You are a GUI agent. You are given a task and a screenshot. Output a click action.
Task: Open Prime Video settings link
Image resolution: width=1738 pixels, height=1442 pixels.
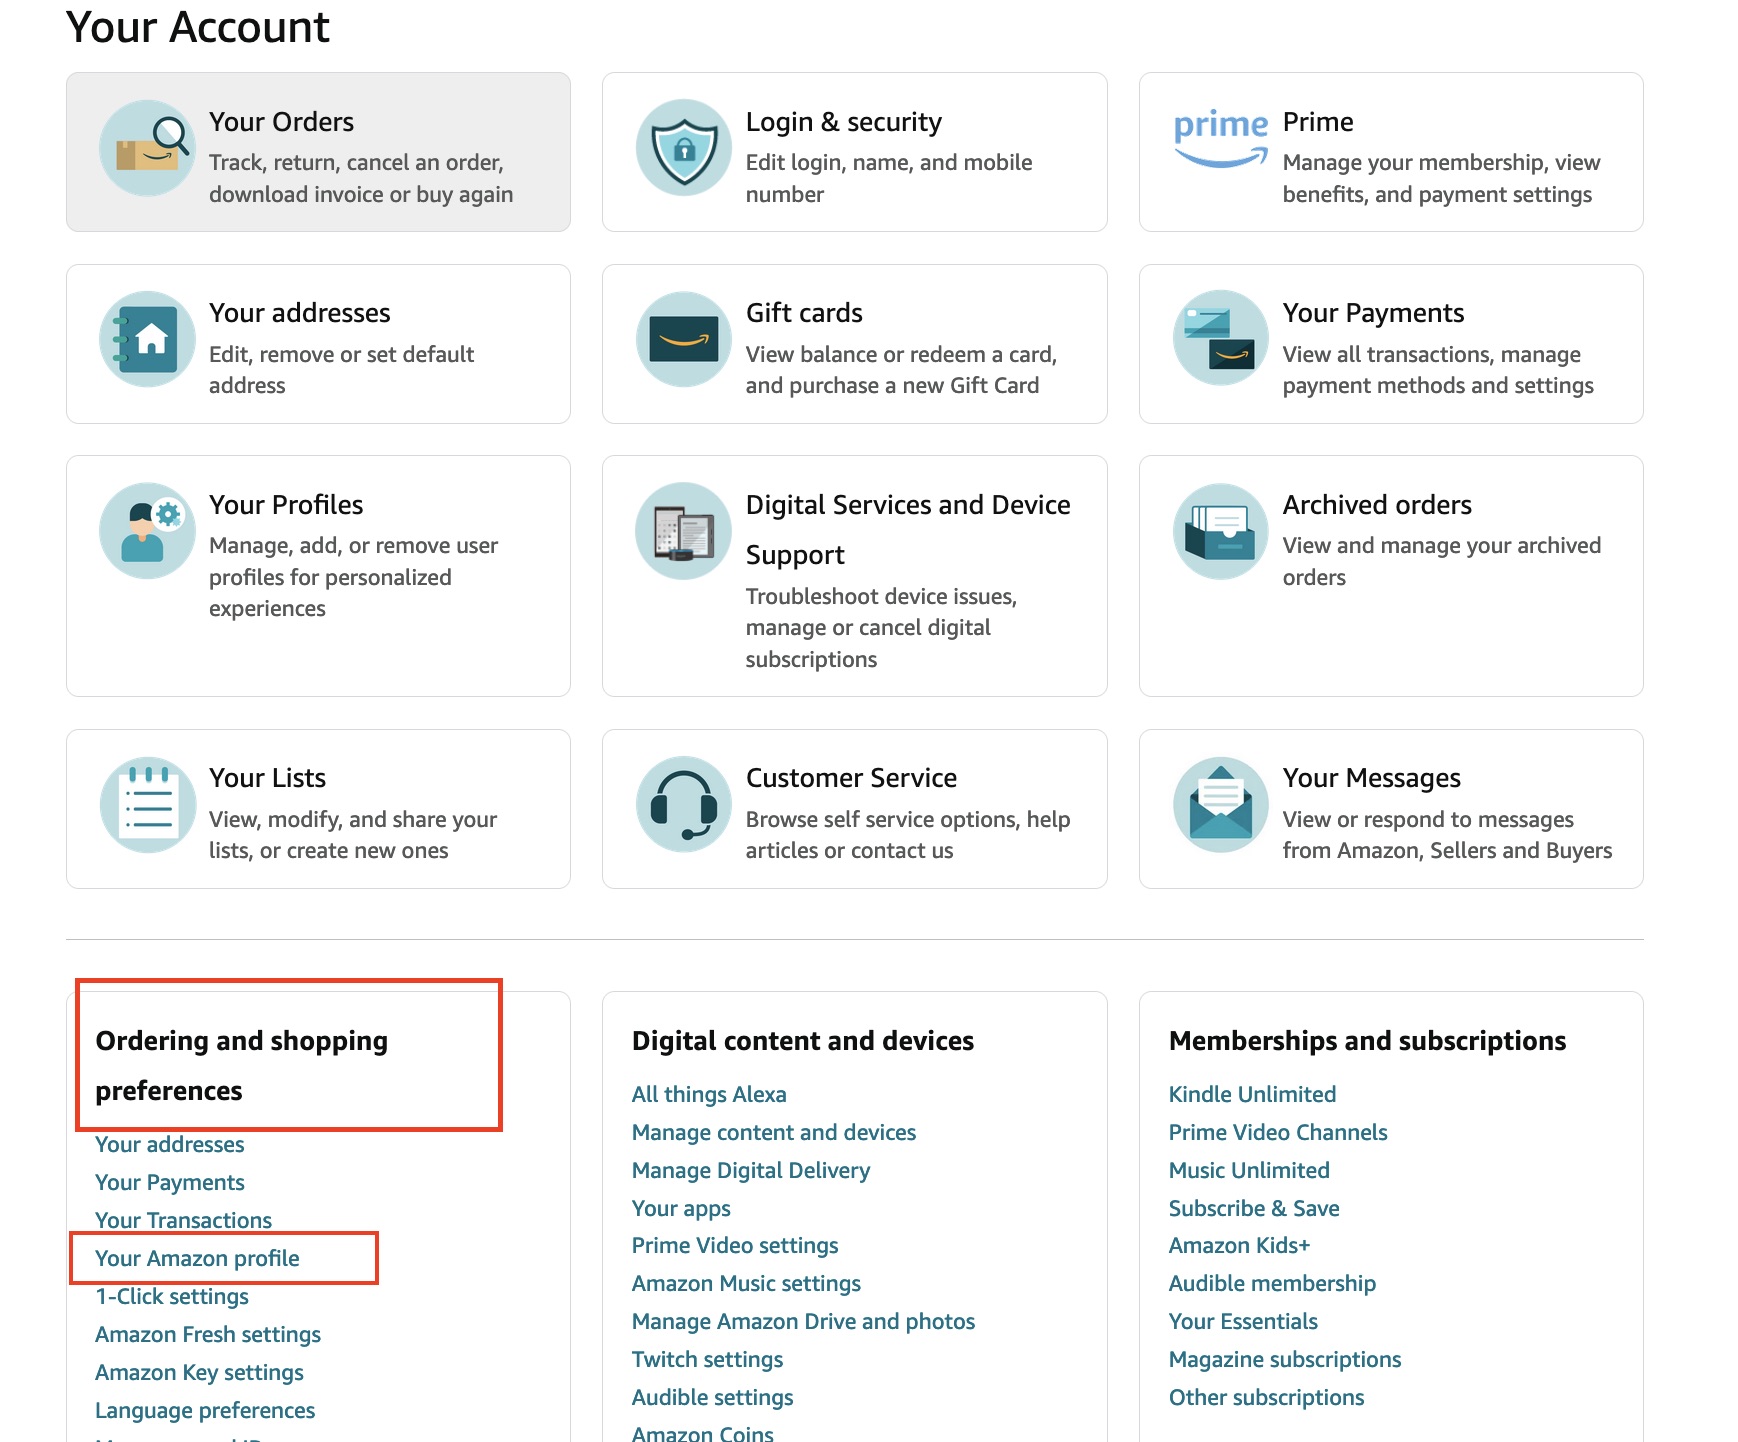pyautogui.click(x=734, y=1245)
